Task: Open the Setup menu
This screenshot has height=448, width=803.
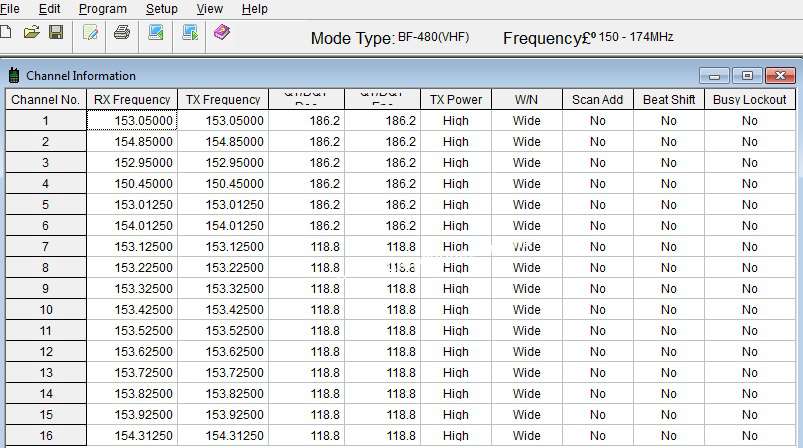Action: point(162,9)
